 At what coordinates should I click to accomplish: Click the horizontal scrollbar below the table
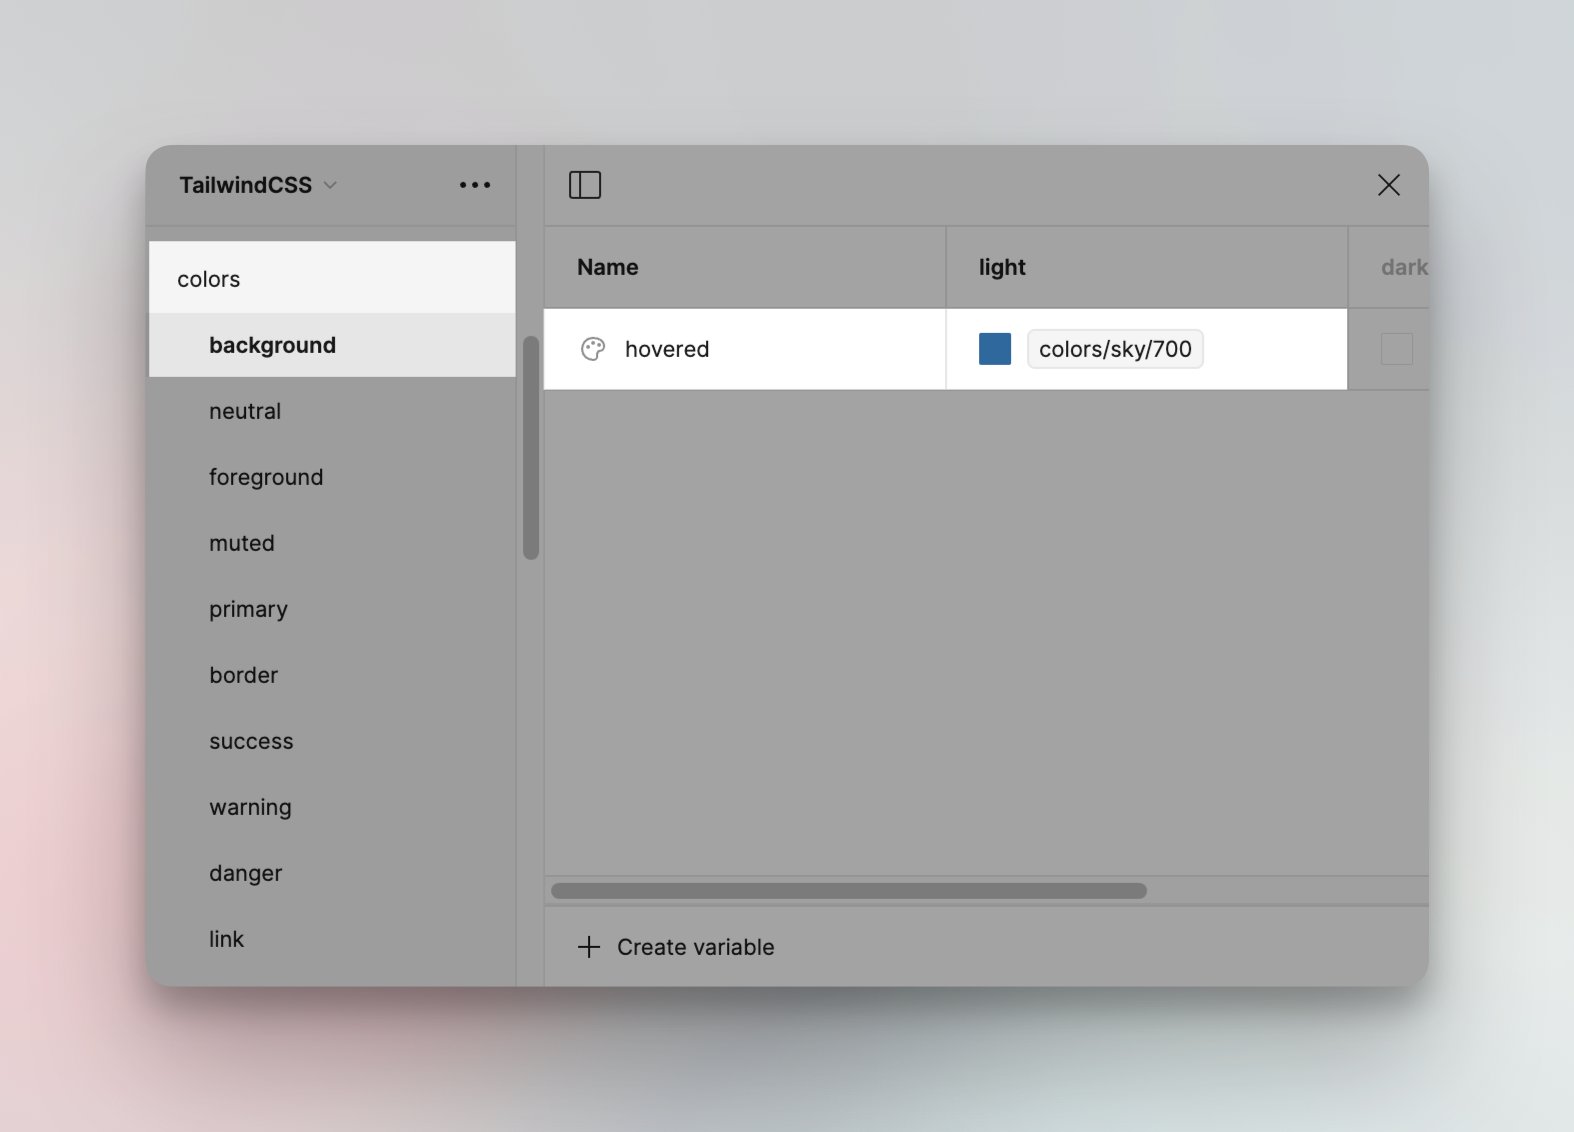click(x=849, y=891)
